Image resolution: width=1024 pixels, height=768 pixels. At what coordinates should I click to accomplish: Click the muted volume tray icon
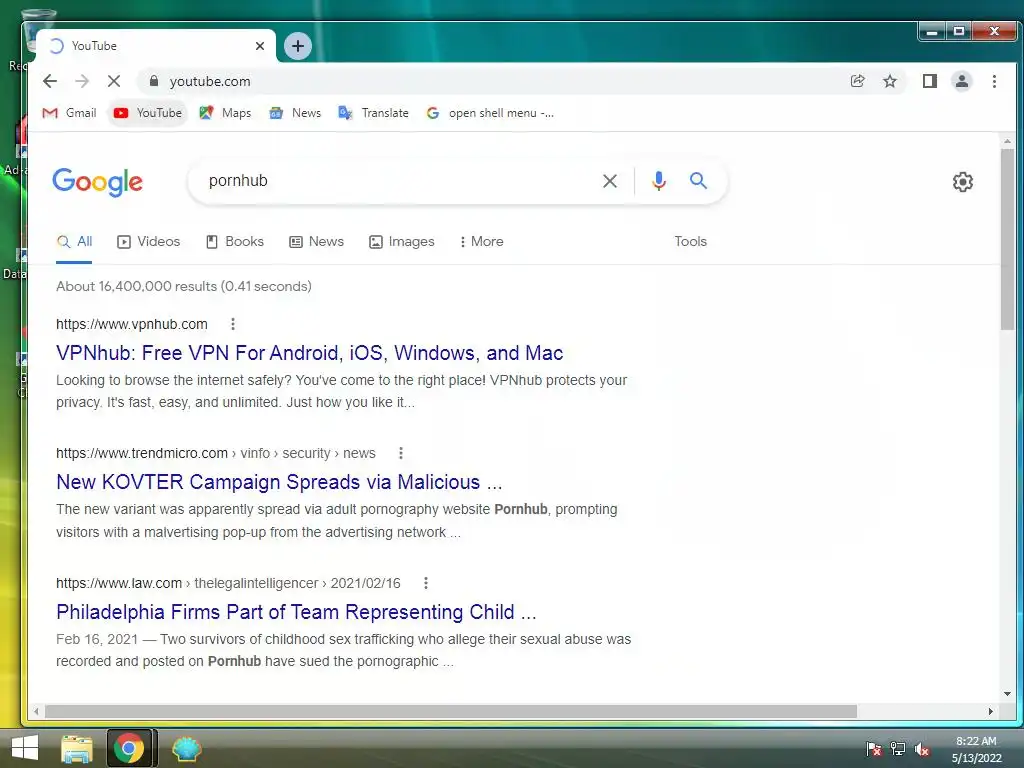(922, 749)
